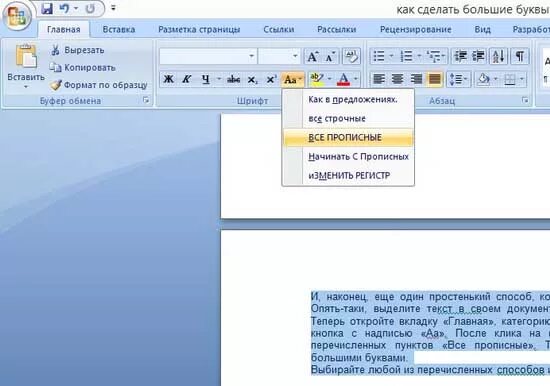Open multilevel list button

[435, 56]
